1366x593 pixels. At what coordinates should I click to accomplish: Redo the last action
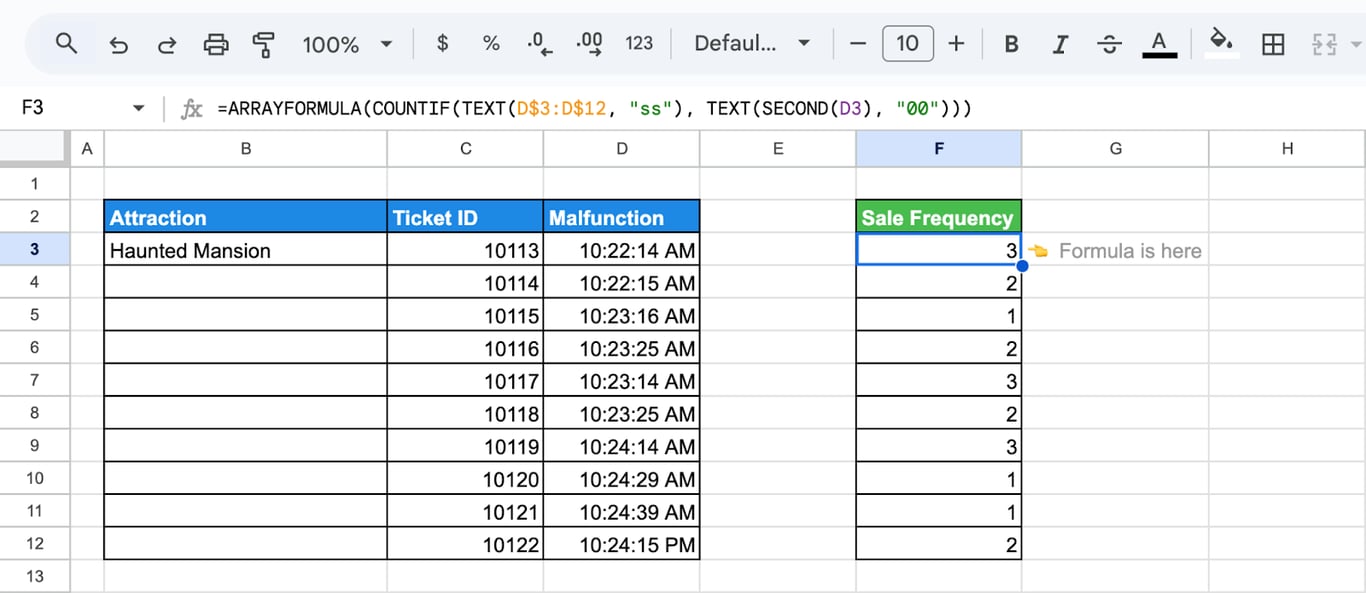pyautogui.click(x=167, y=44)
